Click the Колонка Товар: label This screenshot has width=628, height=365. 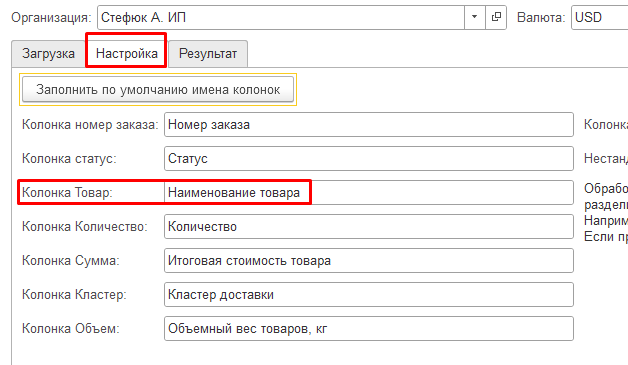67,193
